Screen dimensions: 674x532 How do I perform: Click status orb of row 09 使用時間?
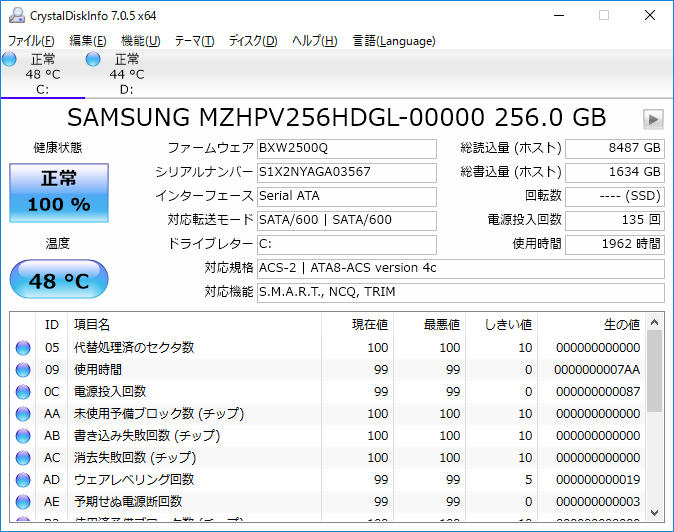pos(23,370)
